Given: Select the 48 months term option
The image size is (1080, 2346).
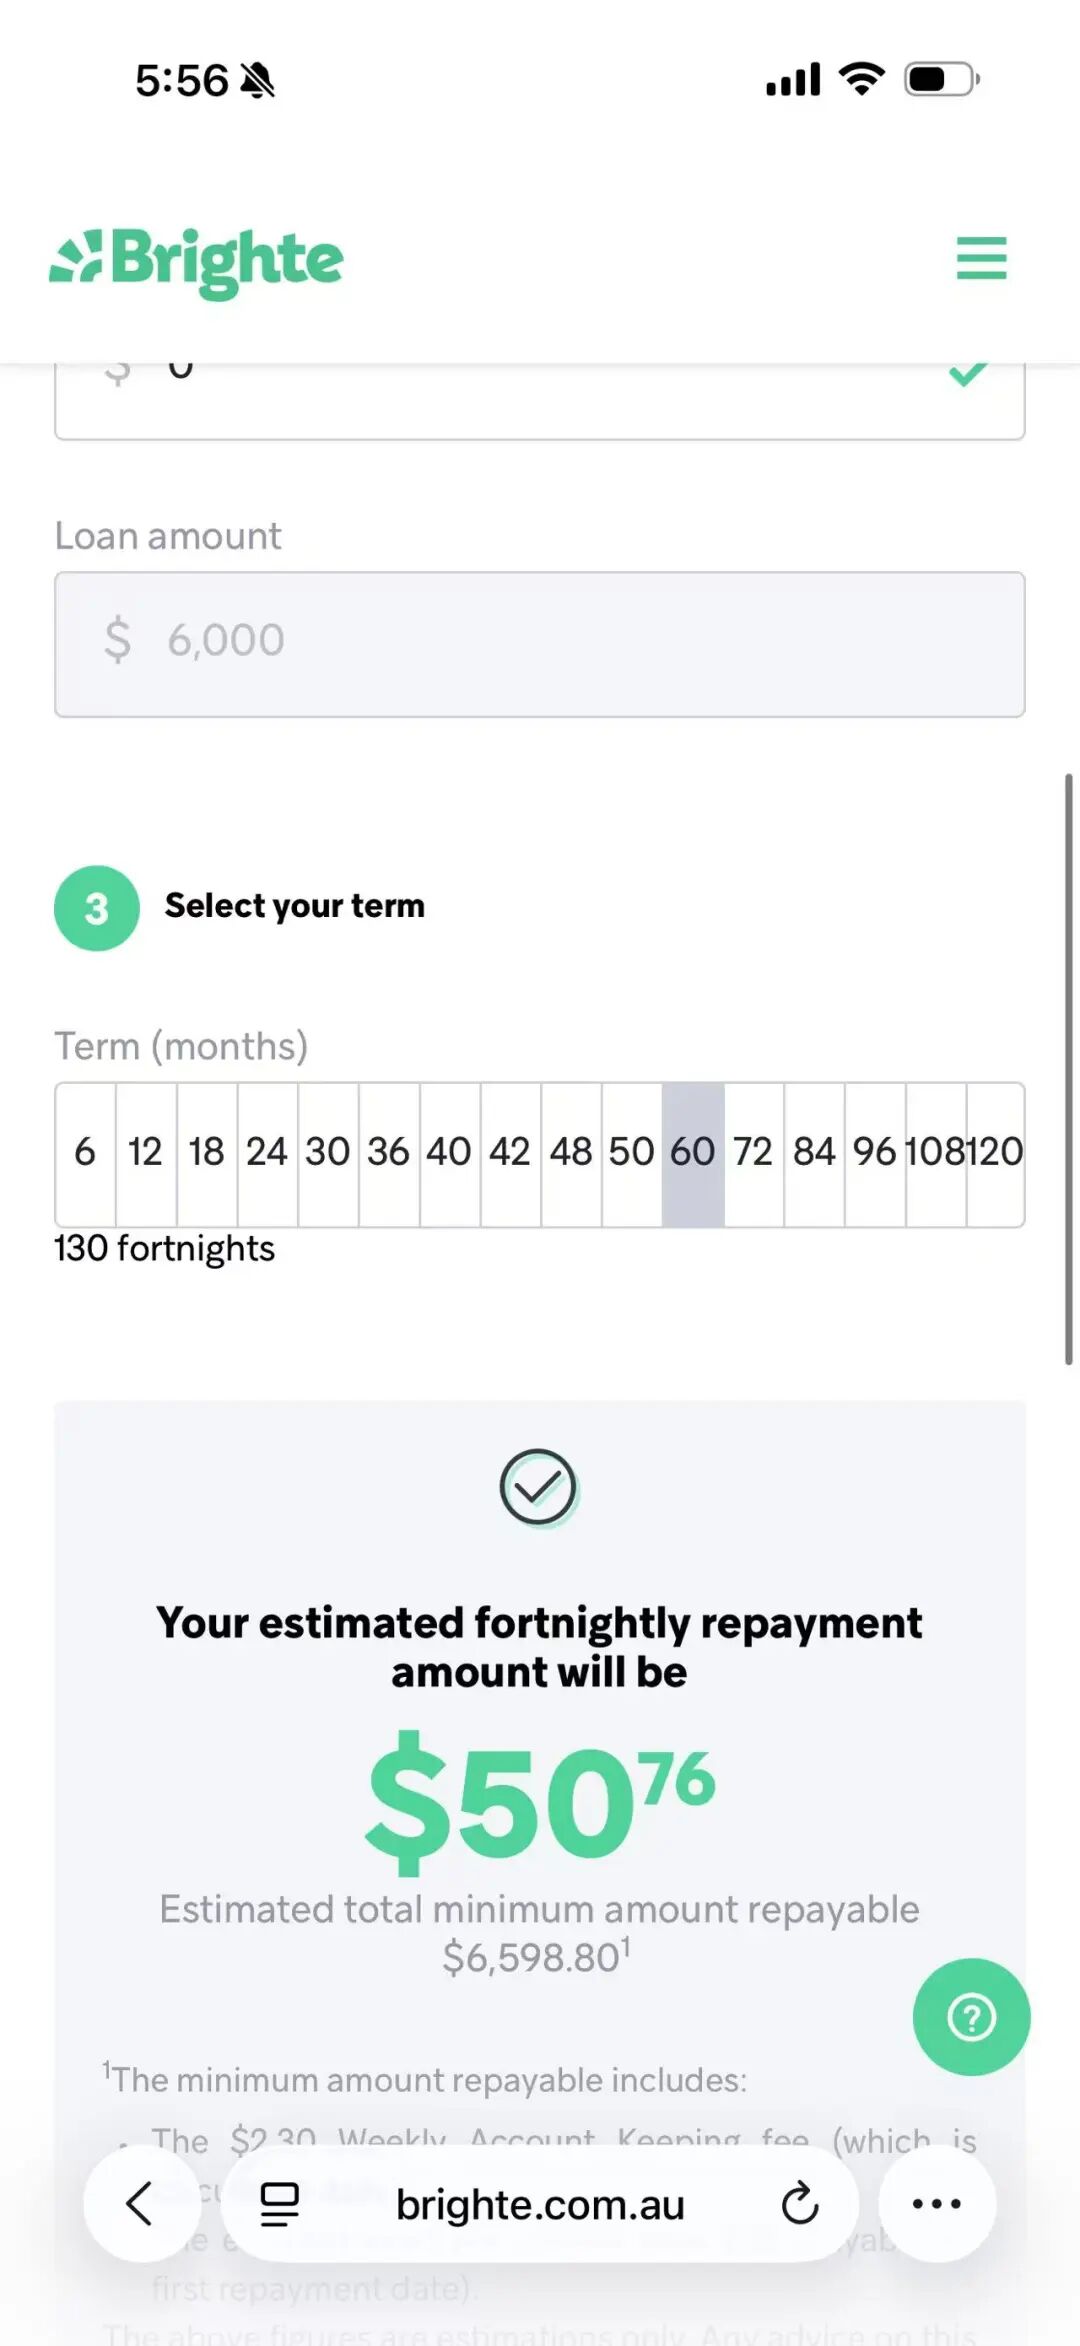Looking at the screenshot, I should point(571,1153).
